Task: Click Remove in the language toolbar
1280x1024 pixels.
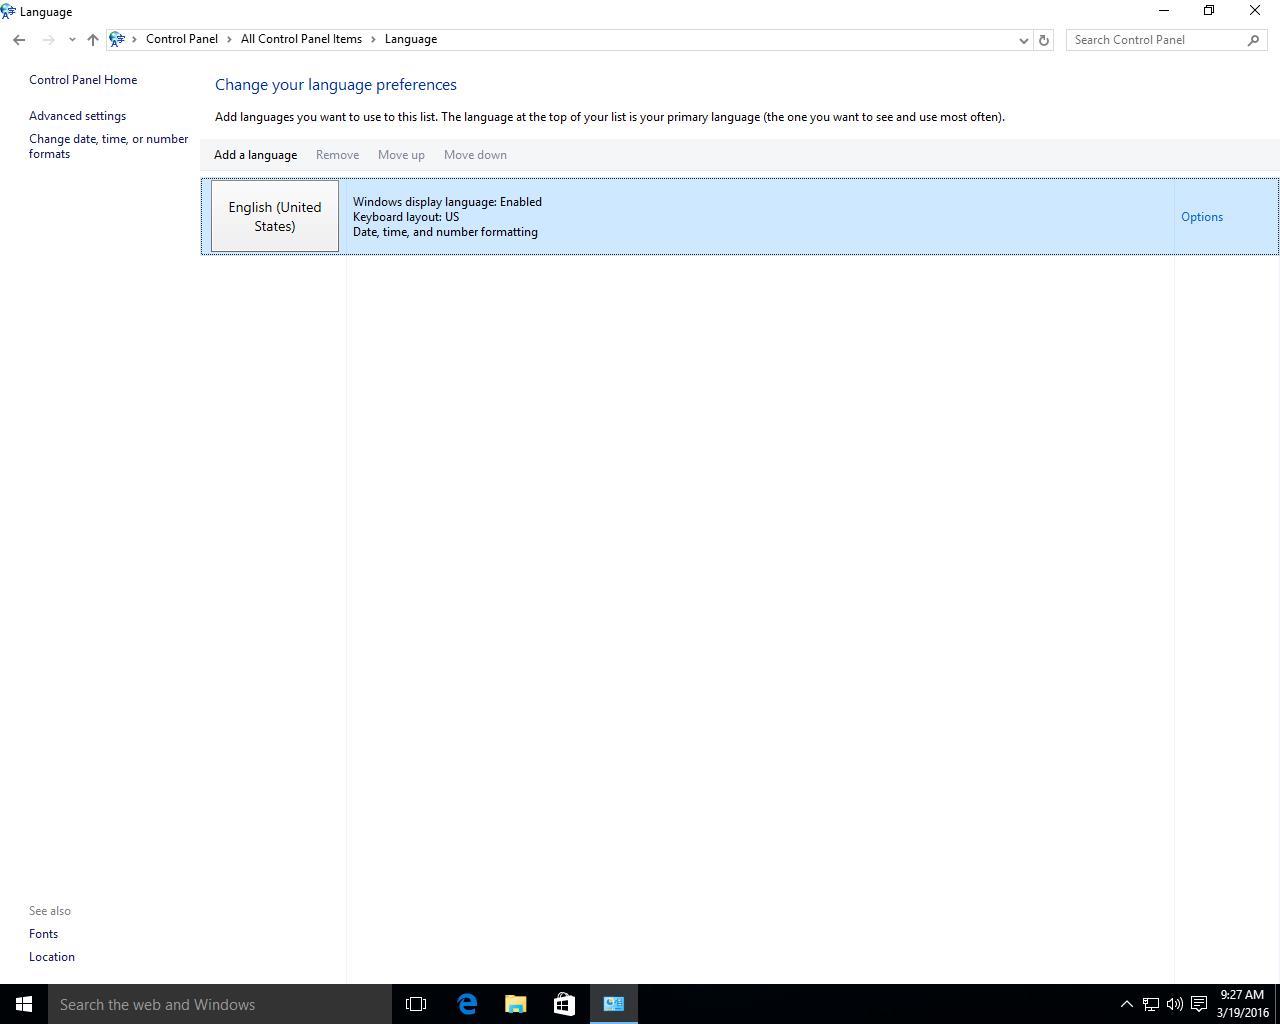Action: 337,155
